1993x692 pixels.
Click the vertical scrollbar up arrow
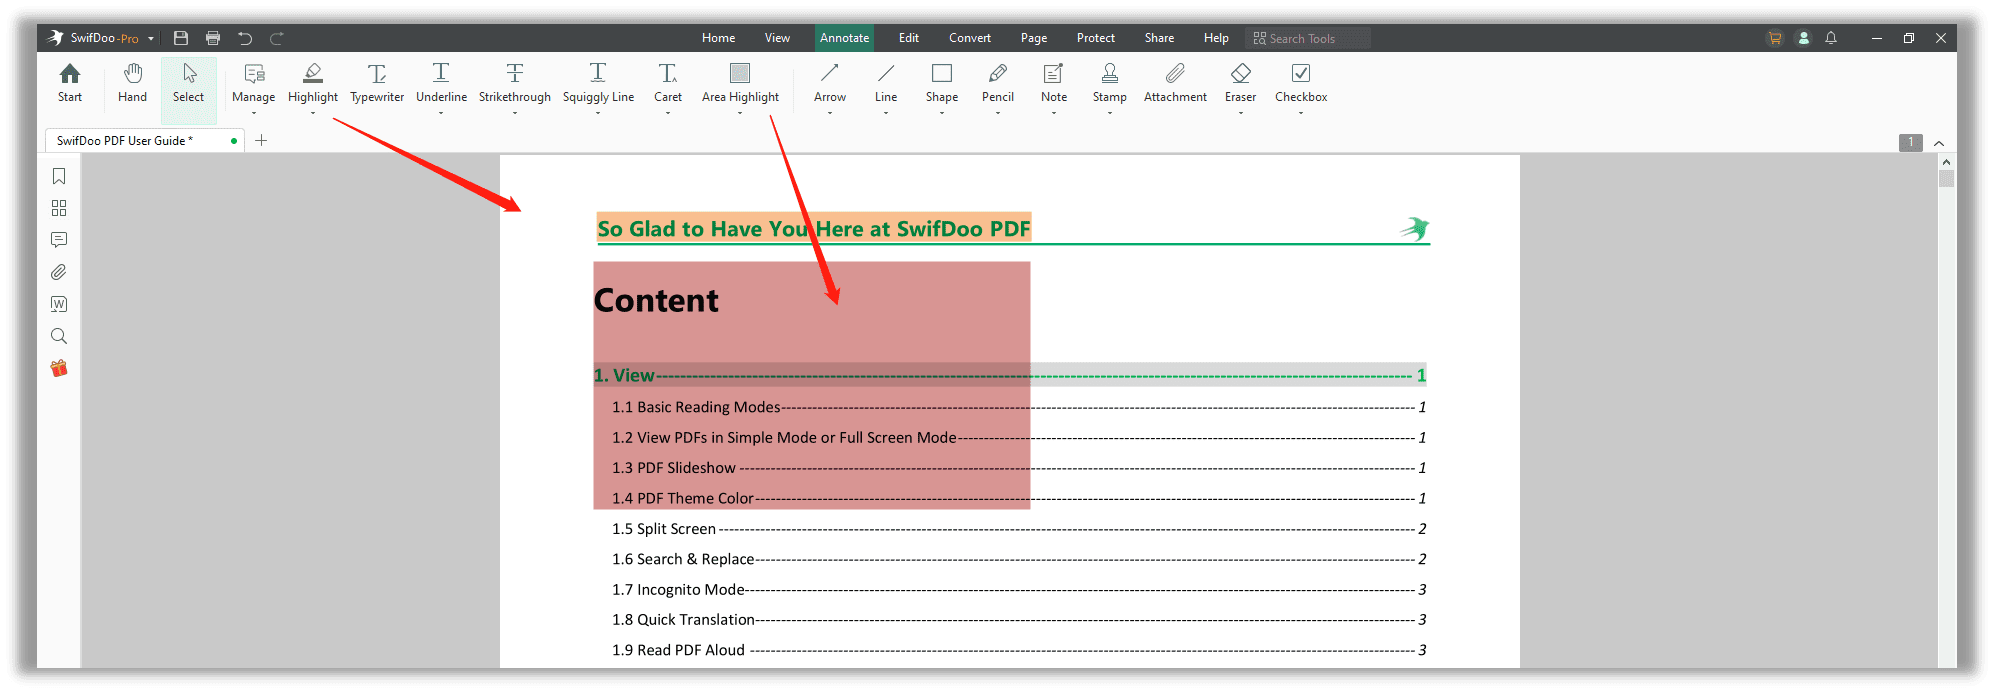pyautogui.click(x=1946, y=162)
